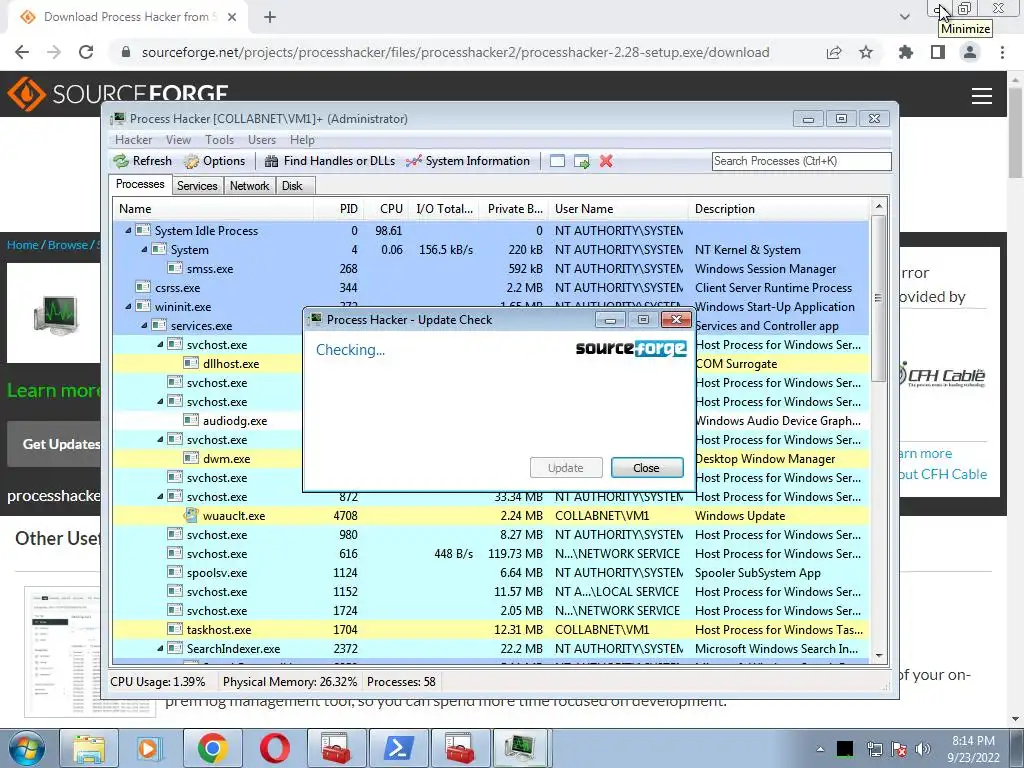The image size is (1024, 768).
Task: Open the Hacker menu
Action: tap(133, 140)
